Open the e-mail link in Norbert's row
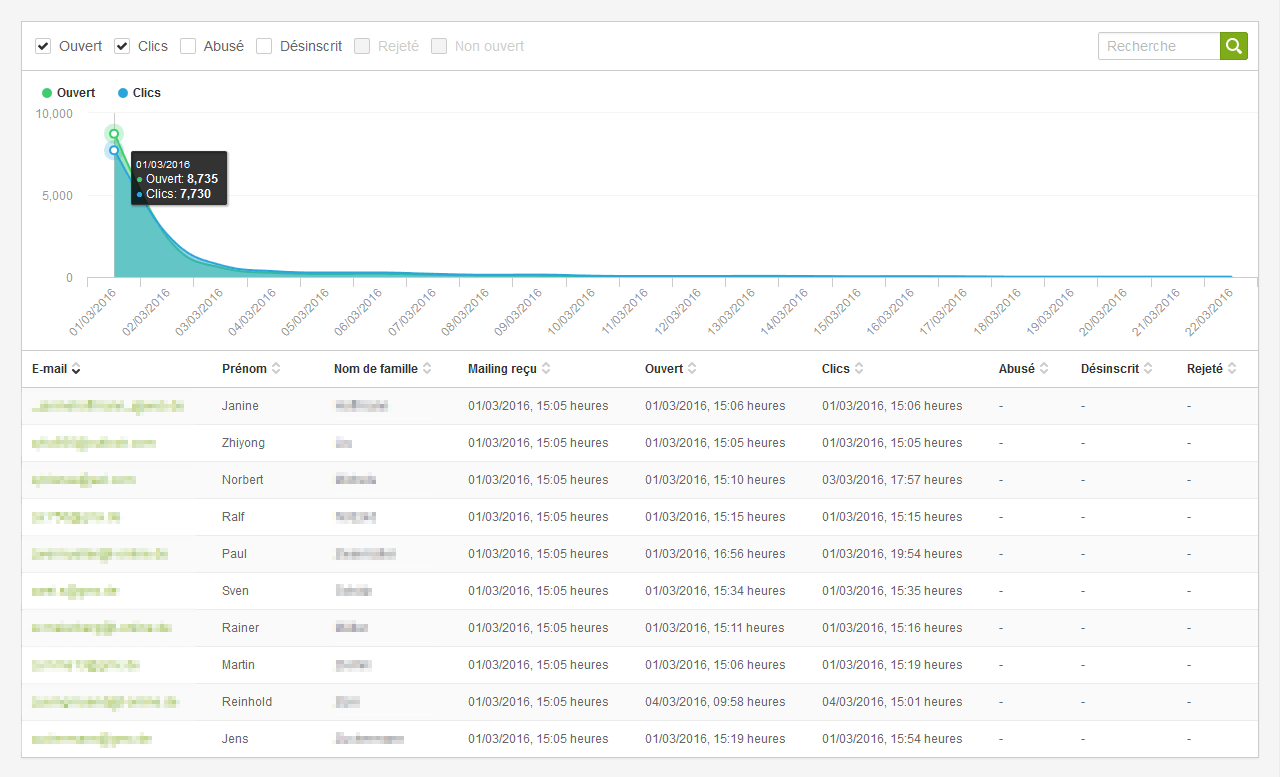This screenshot has height=777, width=1280. [84, 480]
